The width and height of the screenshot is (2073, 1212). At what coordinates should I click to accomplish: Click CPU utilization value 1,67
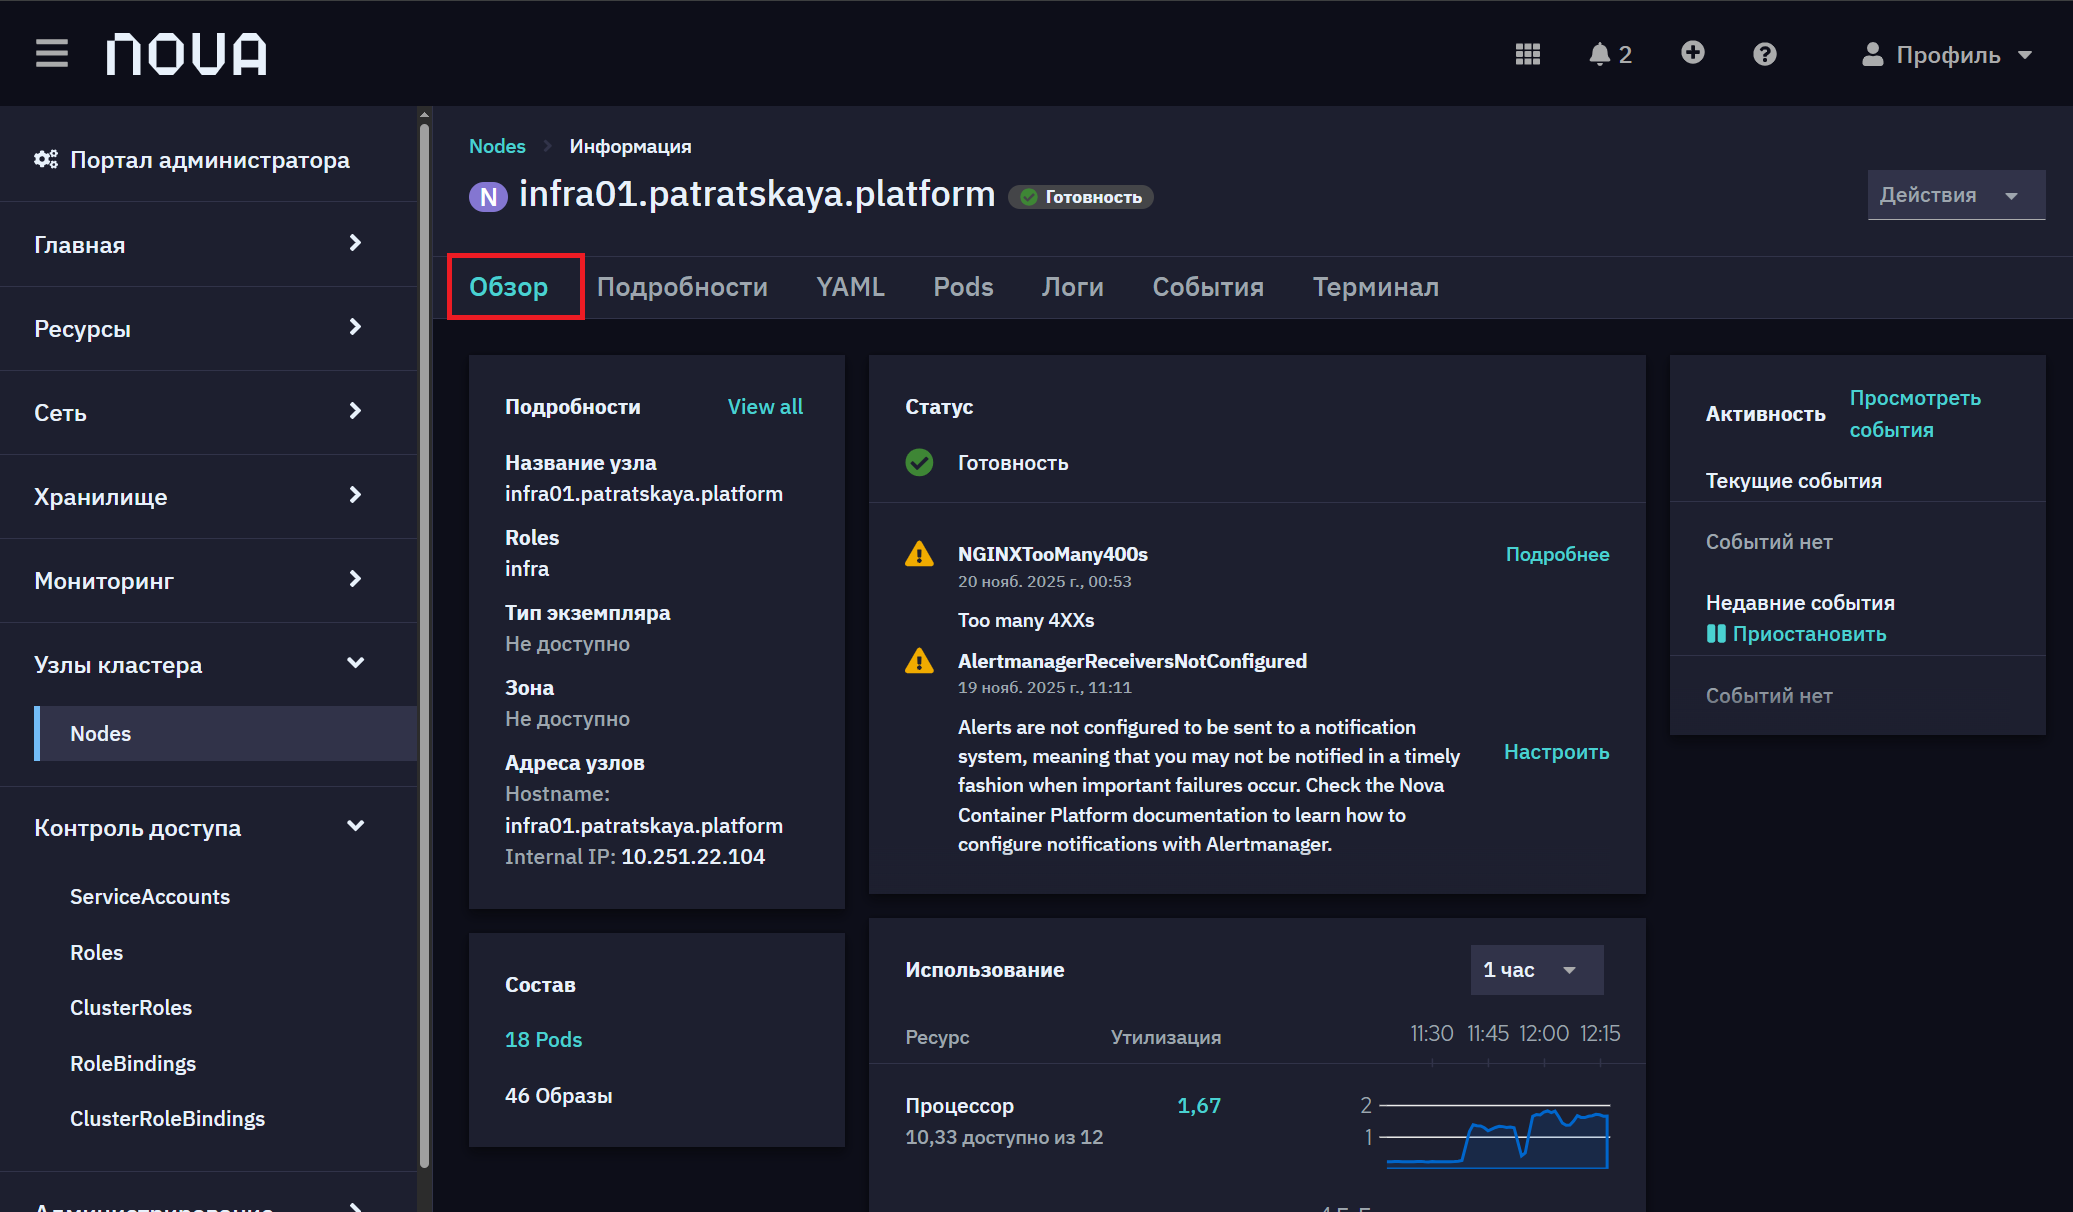[1199, 1105]
